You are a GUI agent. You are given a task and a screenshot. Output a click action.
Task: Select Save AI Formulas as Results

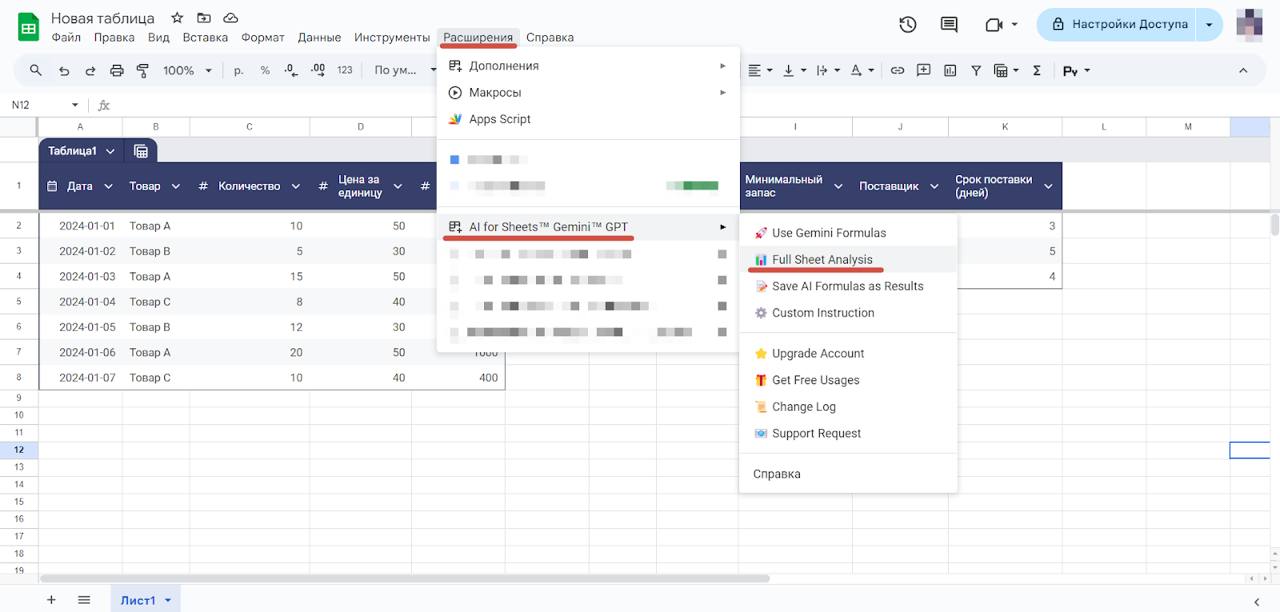(848, 286)
